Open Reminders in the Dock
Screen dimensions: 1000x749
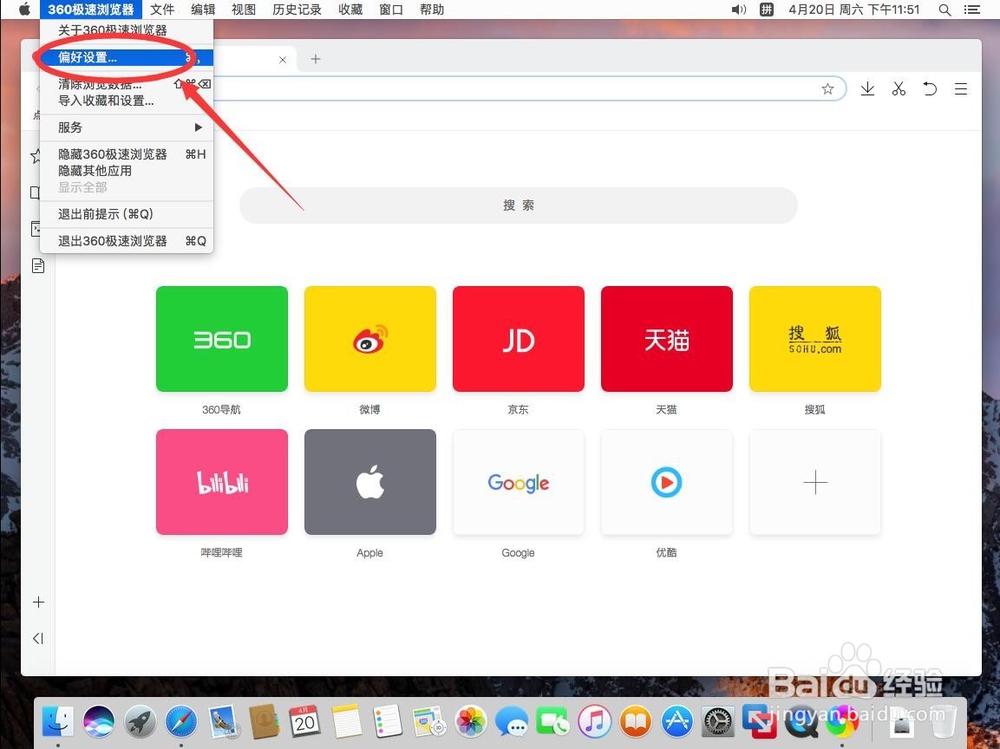(387, 722)
